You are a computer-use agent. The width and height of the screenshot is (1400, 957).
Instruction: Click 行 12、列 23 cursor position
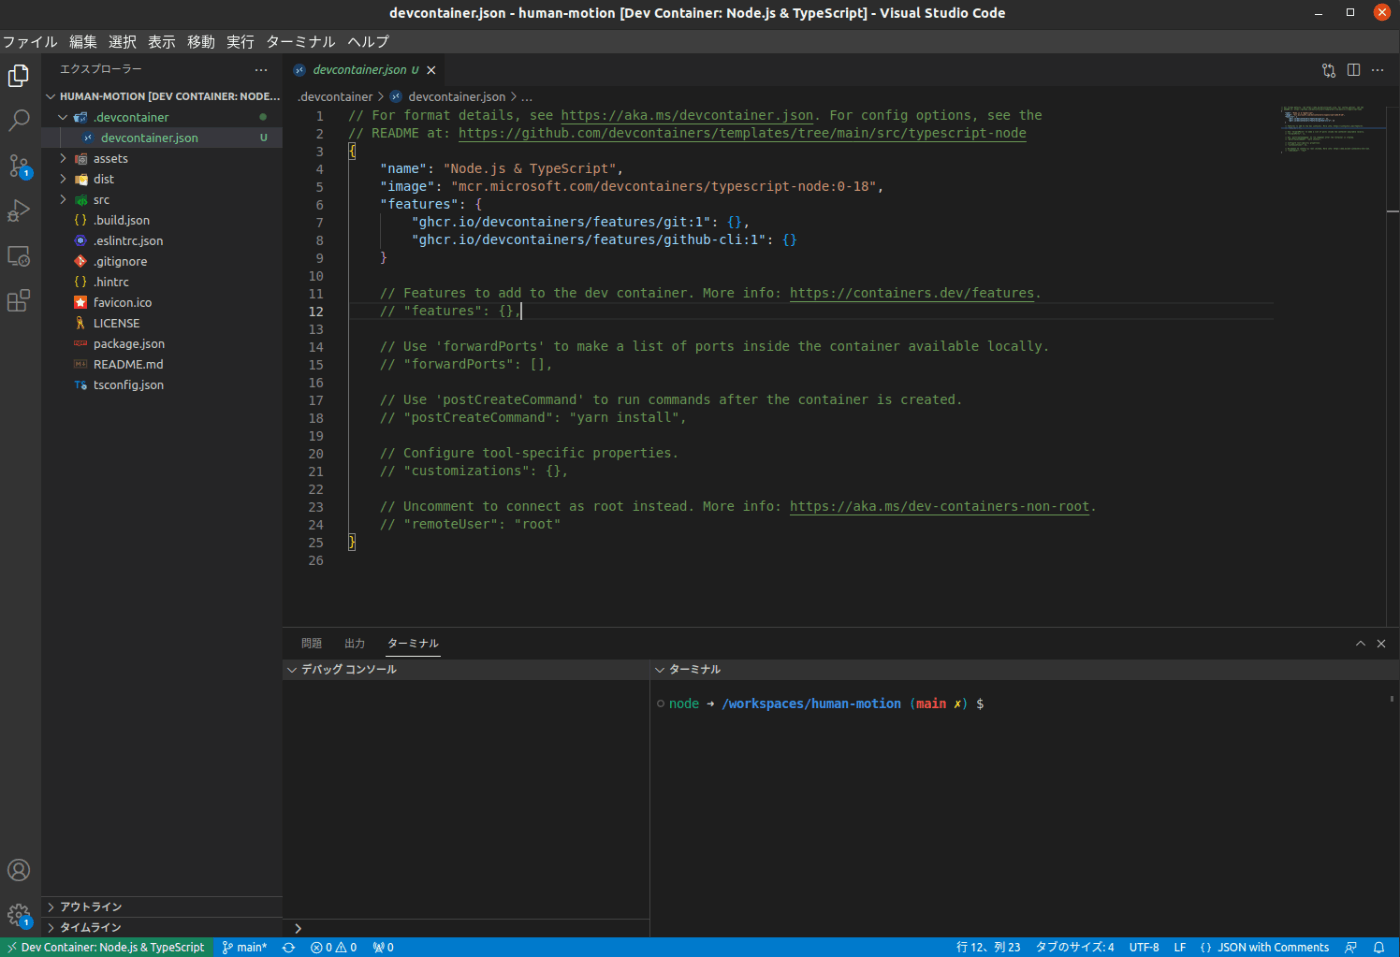click(x=988, y=947)
